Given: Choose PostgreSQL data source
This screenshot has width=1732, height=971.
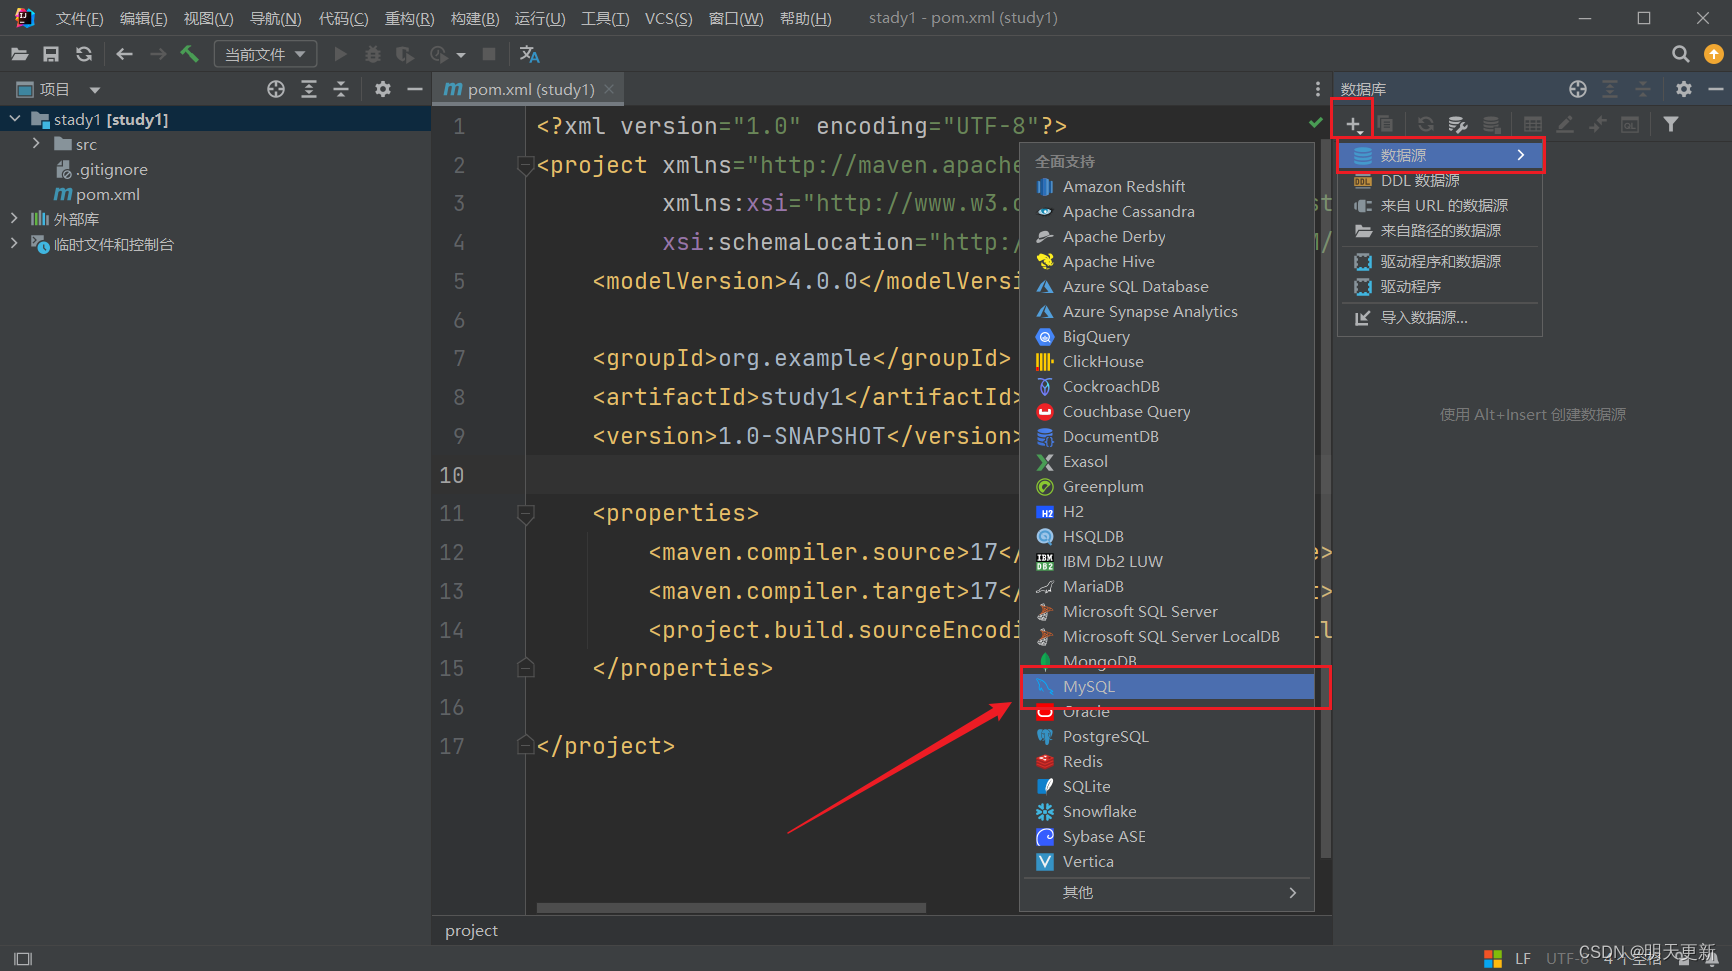Looking at the screenshot, I should click(1166, 736).
